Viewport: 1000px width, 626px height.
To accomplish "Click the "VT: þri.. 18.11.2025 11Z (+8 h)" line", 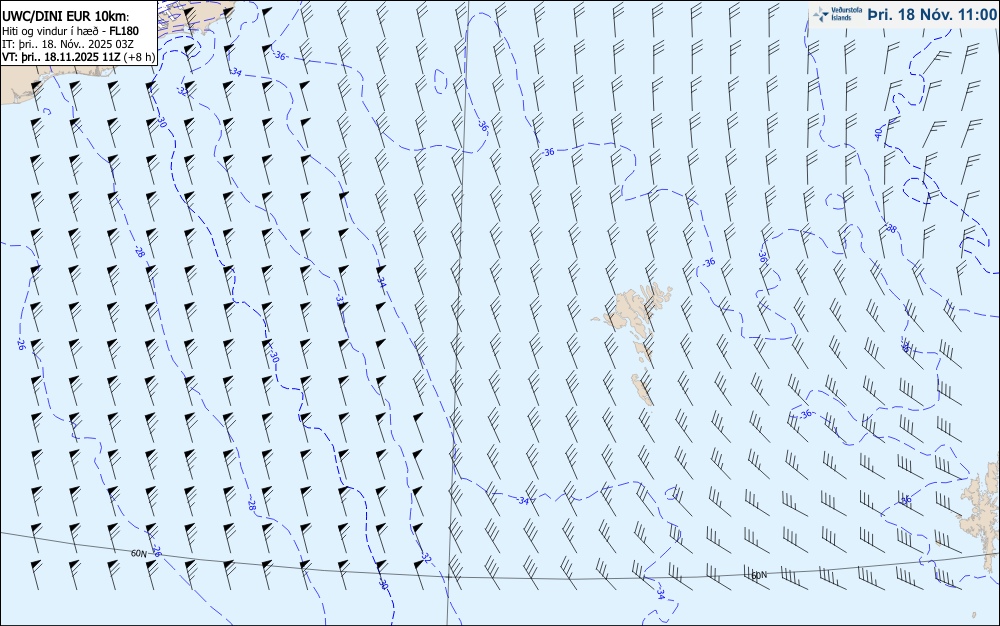I will [78, 57].
